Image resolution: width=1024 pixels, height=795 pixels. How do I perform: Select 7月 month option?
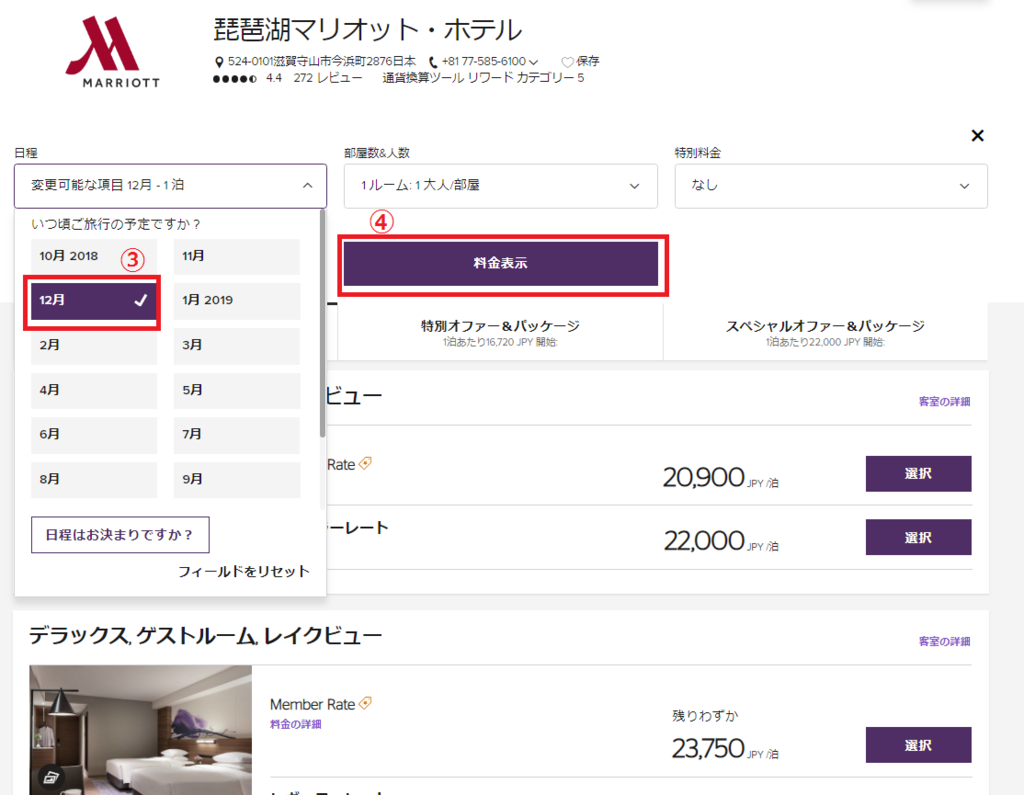coord(236,434)
